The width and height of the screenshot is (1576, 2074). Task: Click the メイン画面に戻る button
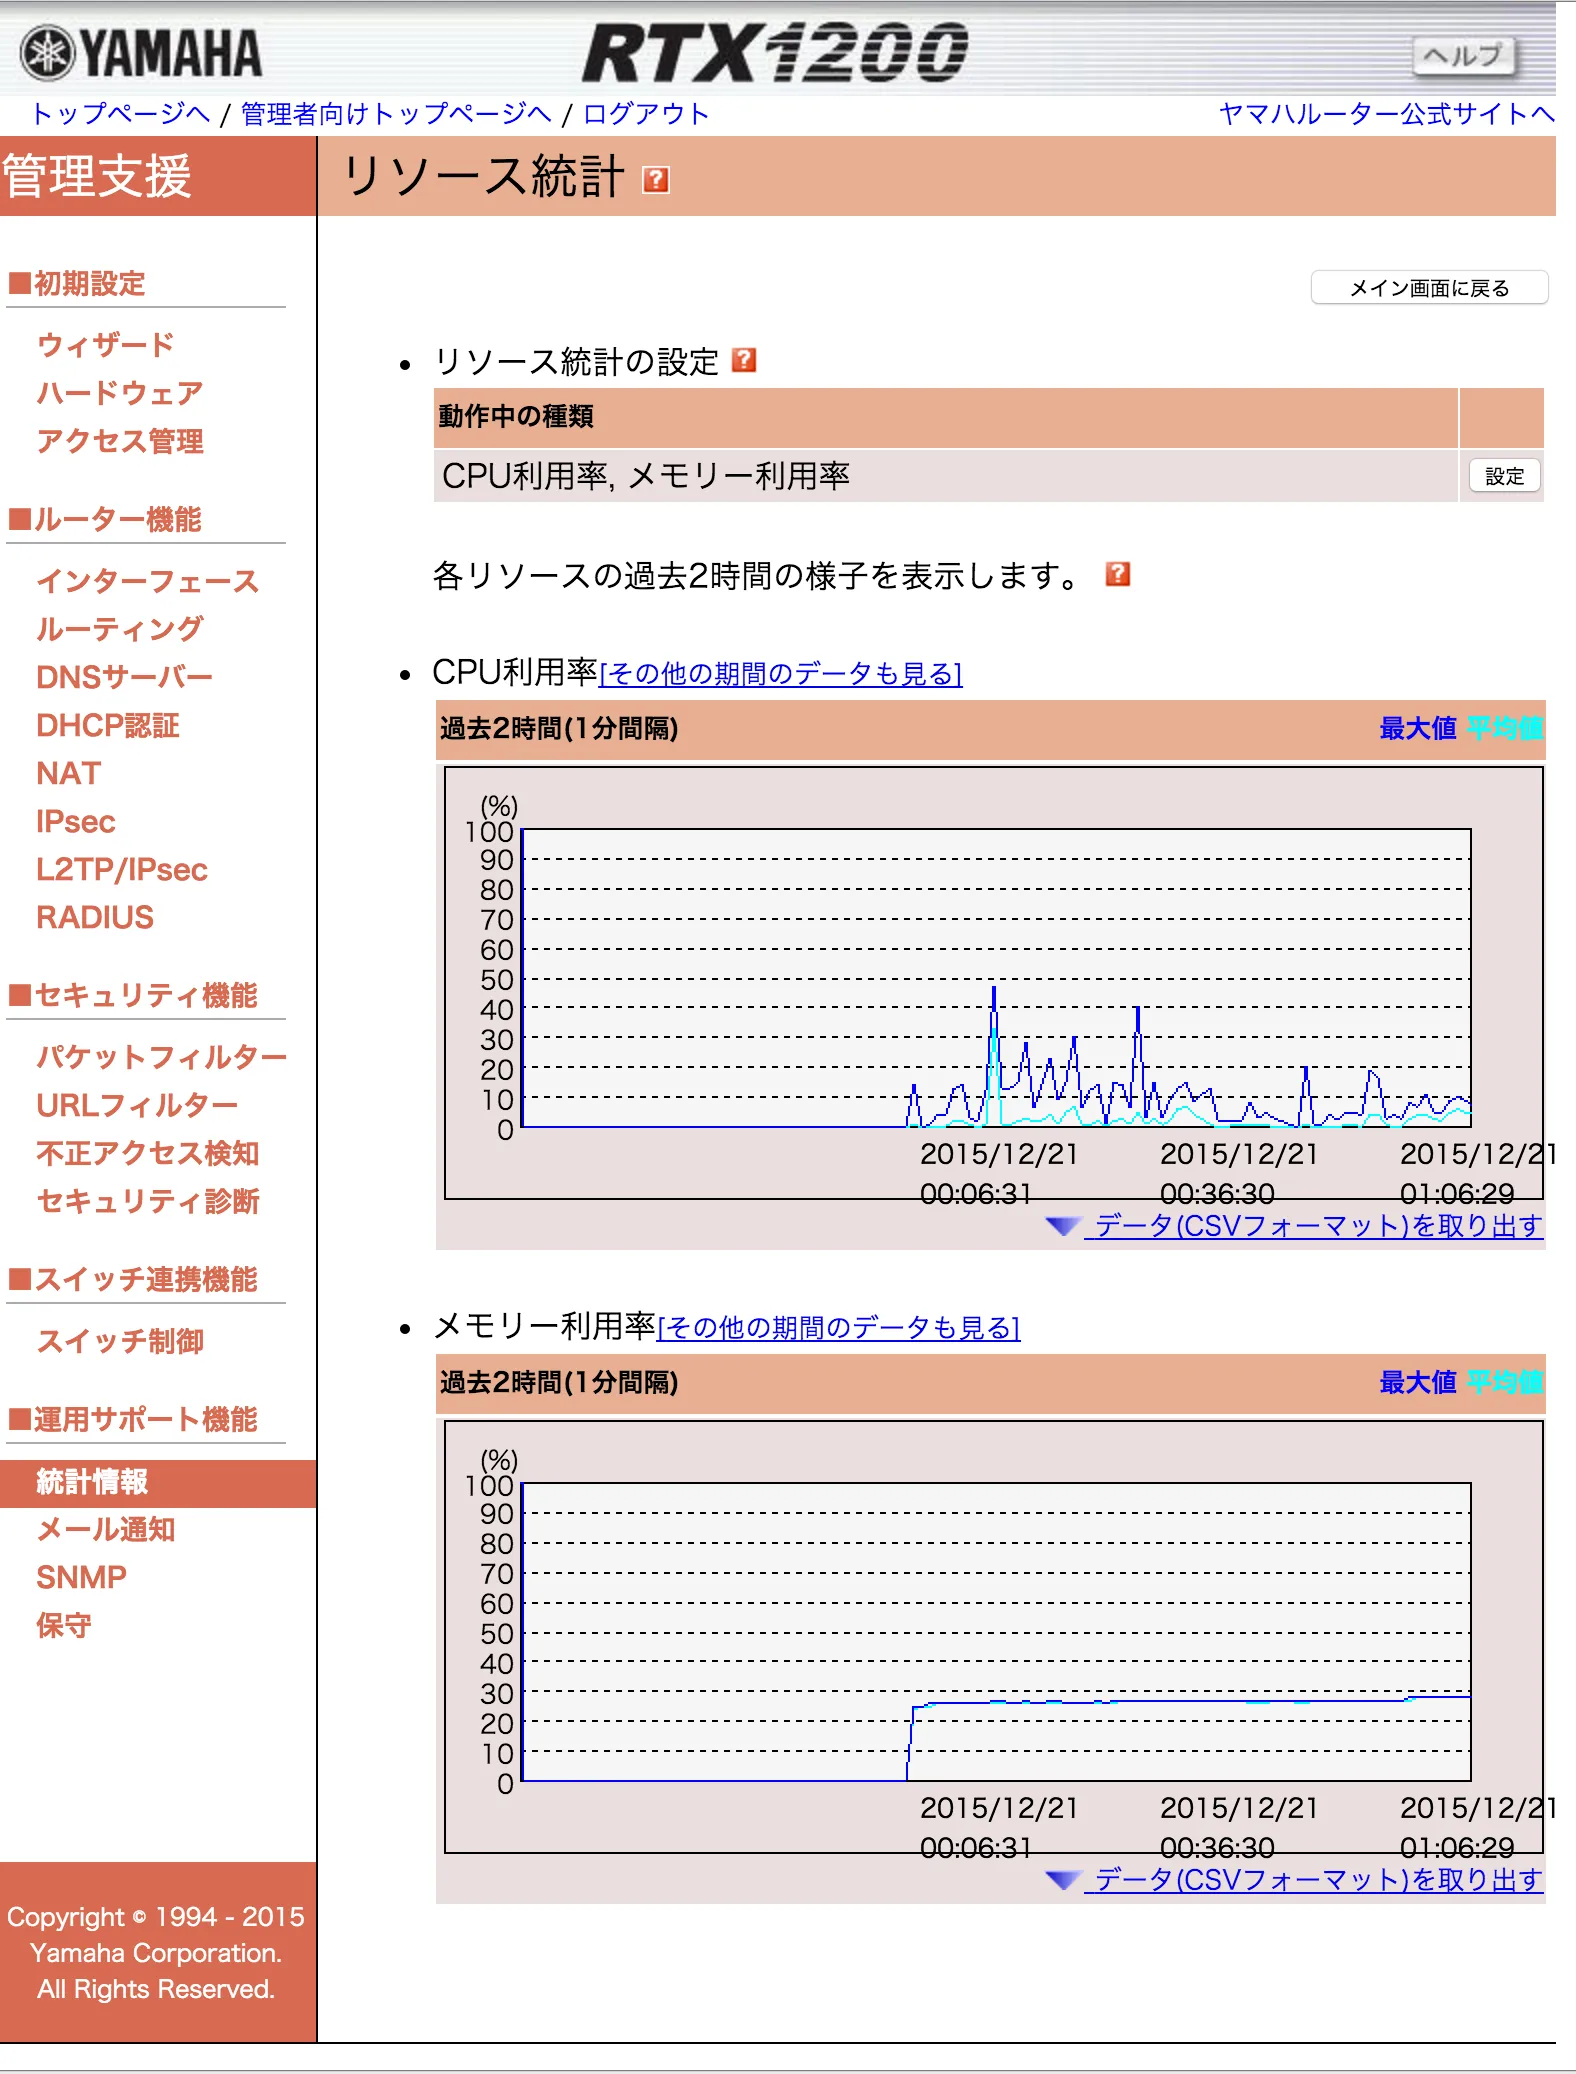point(1428,288)
